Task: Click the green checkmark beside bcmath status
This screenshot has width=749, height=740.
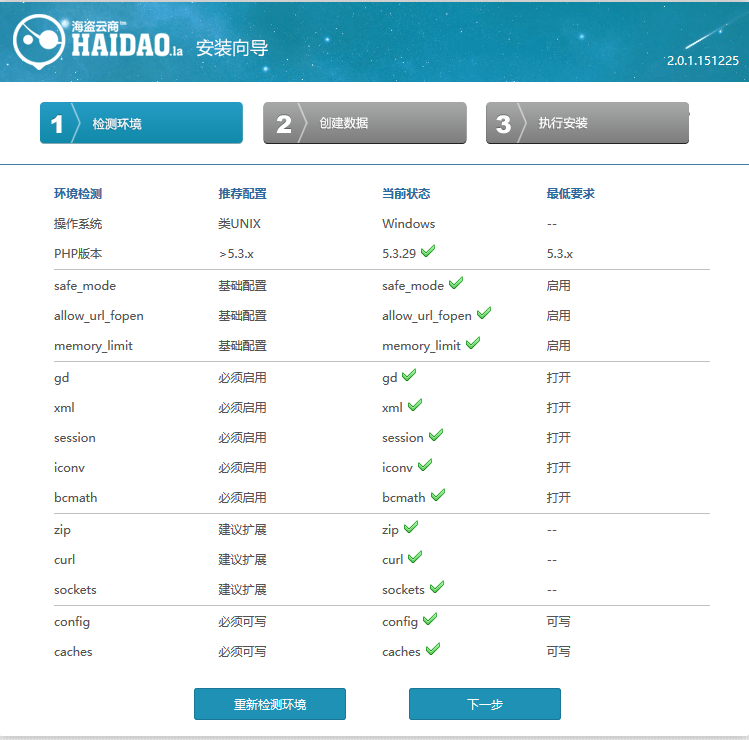Action: [x=438, y=496]
